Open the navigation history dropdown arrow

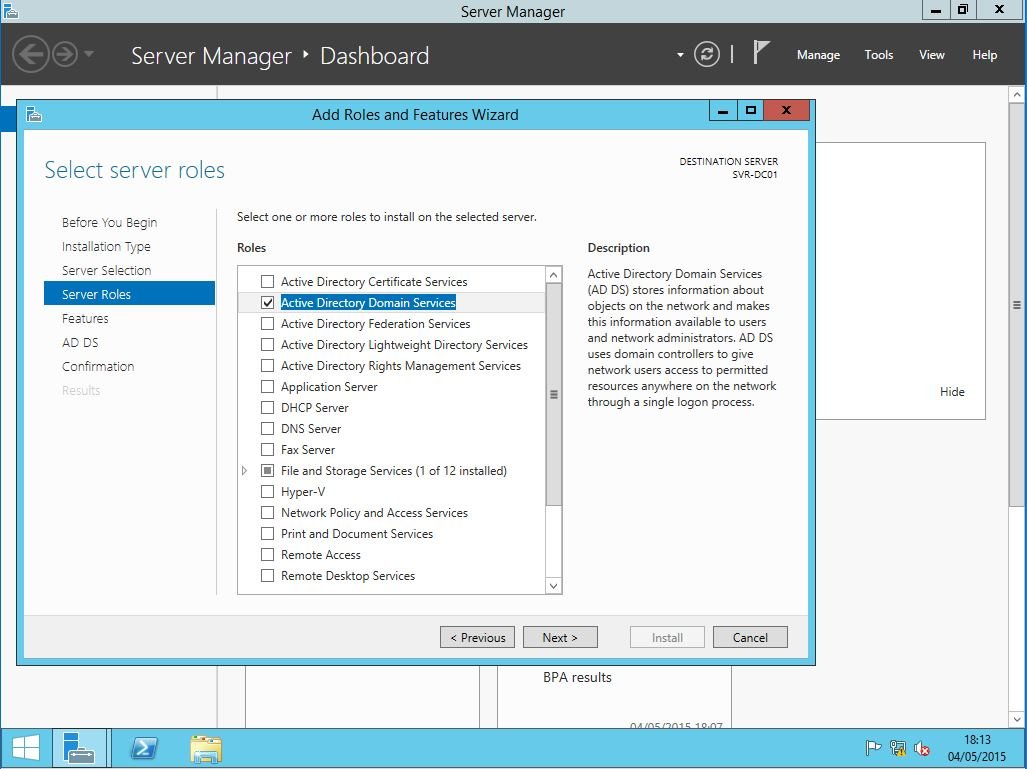click(x=89, y=54)
